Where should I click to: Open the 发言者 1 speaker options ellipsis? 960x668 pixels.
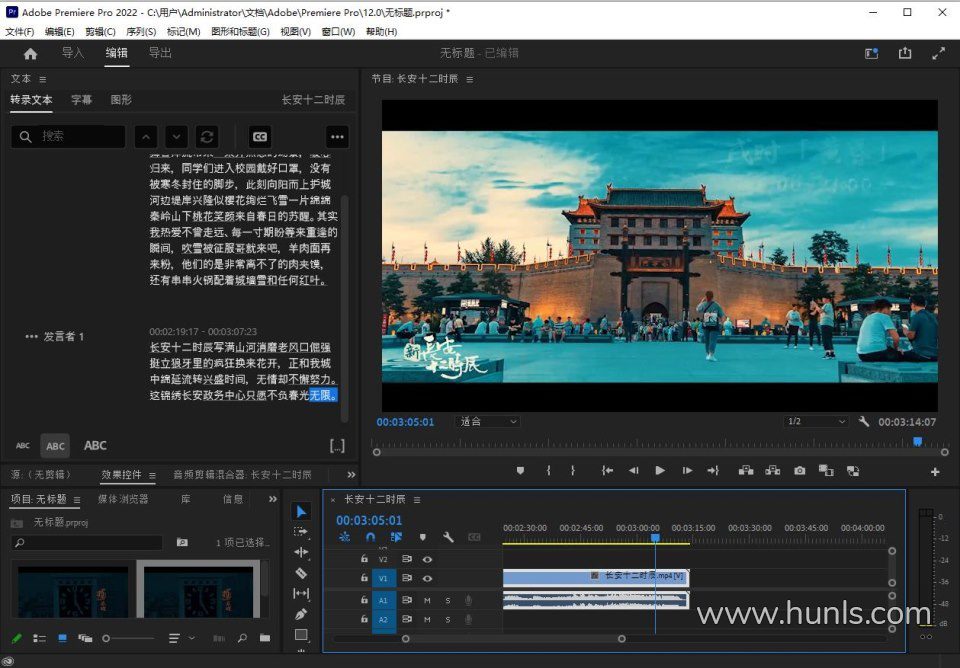[31, 336]
